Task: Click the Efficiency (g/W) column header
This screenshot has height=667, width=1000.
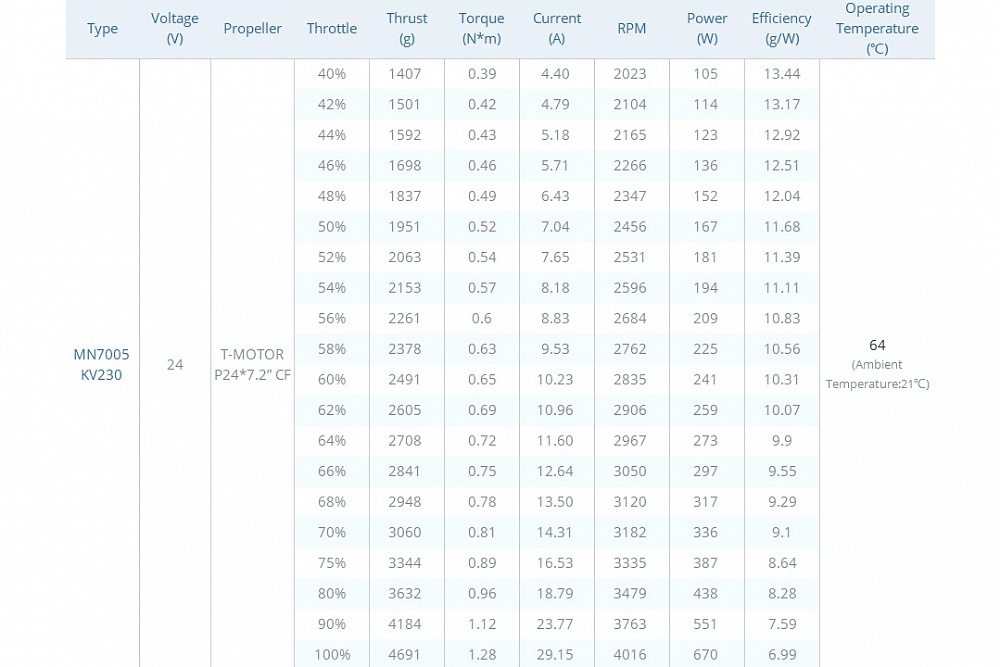Action: pyautogui.click(x=781, y=28)
